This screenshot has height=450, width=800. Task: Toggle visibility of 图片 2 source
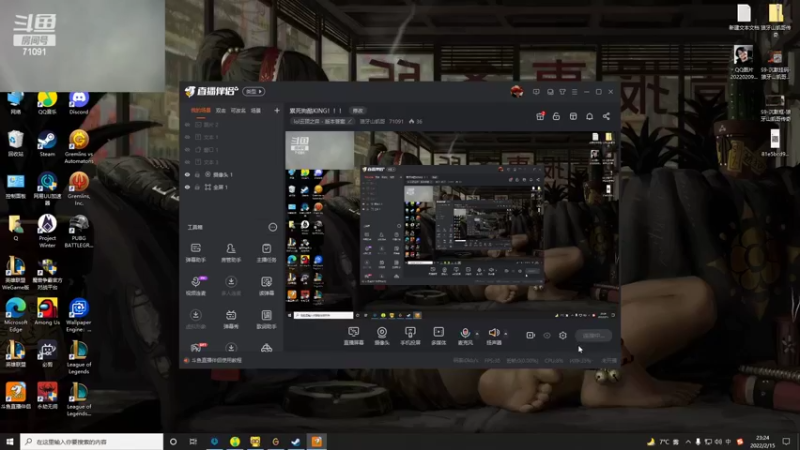(187, 124)
